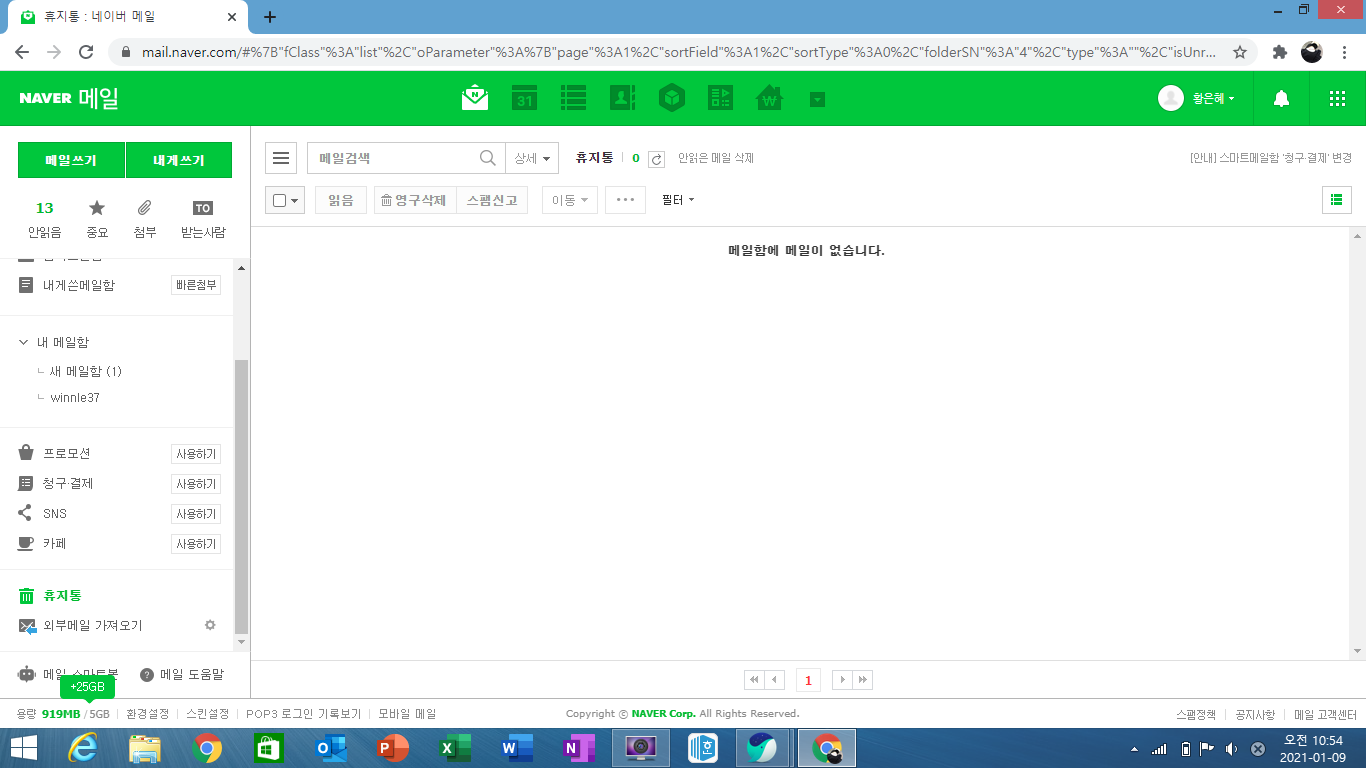Open the Office document icon in header
1366x768 pixels.
coord(720,98)
